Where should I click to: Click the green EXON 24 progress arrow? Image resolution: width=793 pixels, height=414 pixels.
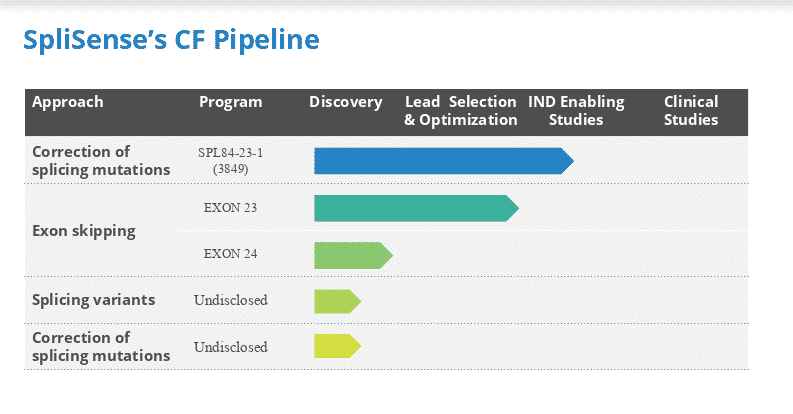click(x=354, y=255)
